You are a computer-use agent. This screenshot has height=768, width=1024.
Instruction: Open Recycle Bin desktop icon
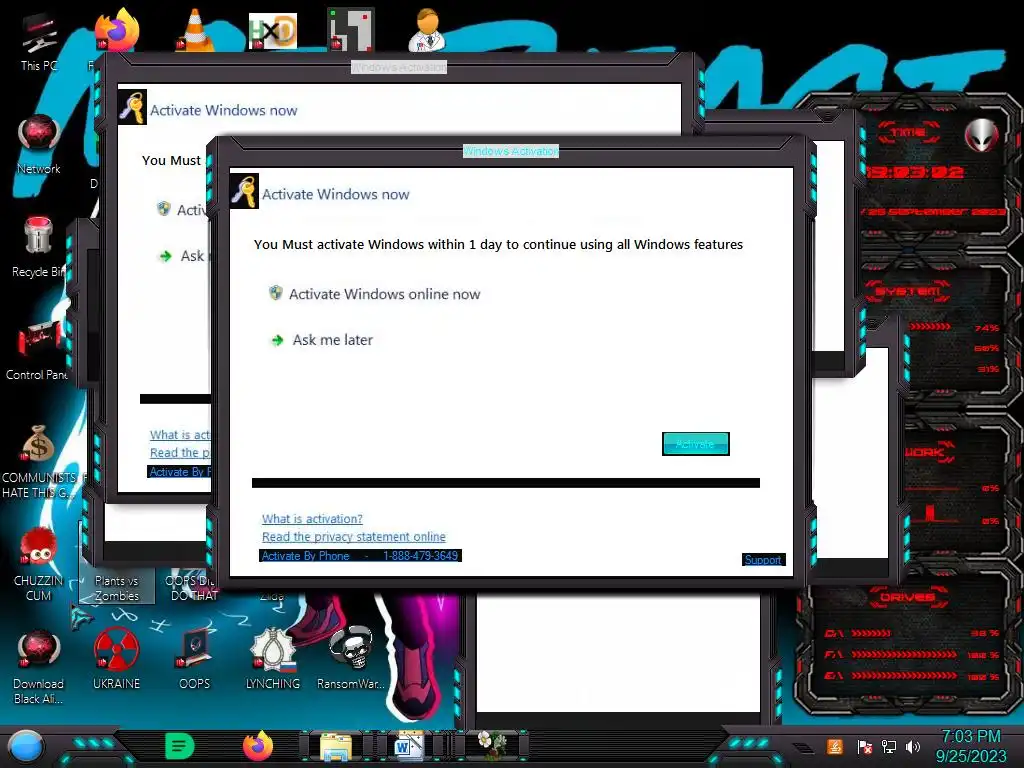click(38, 248)
